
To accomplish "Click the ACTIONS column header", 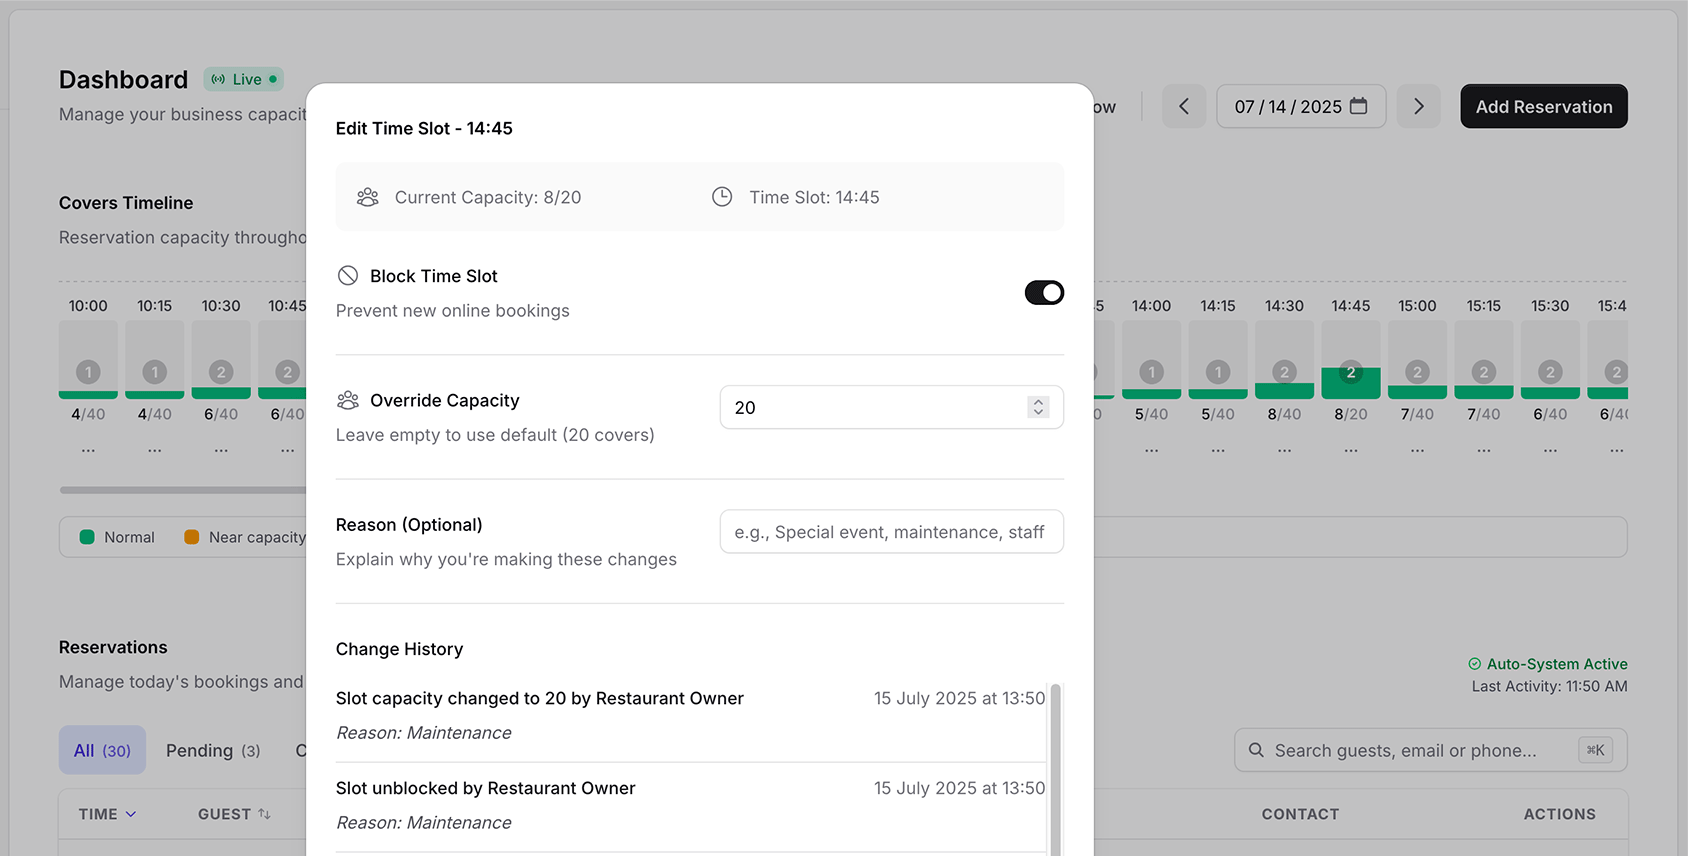I will click(x=1559, y=814).
